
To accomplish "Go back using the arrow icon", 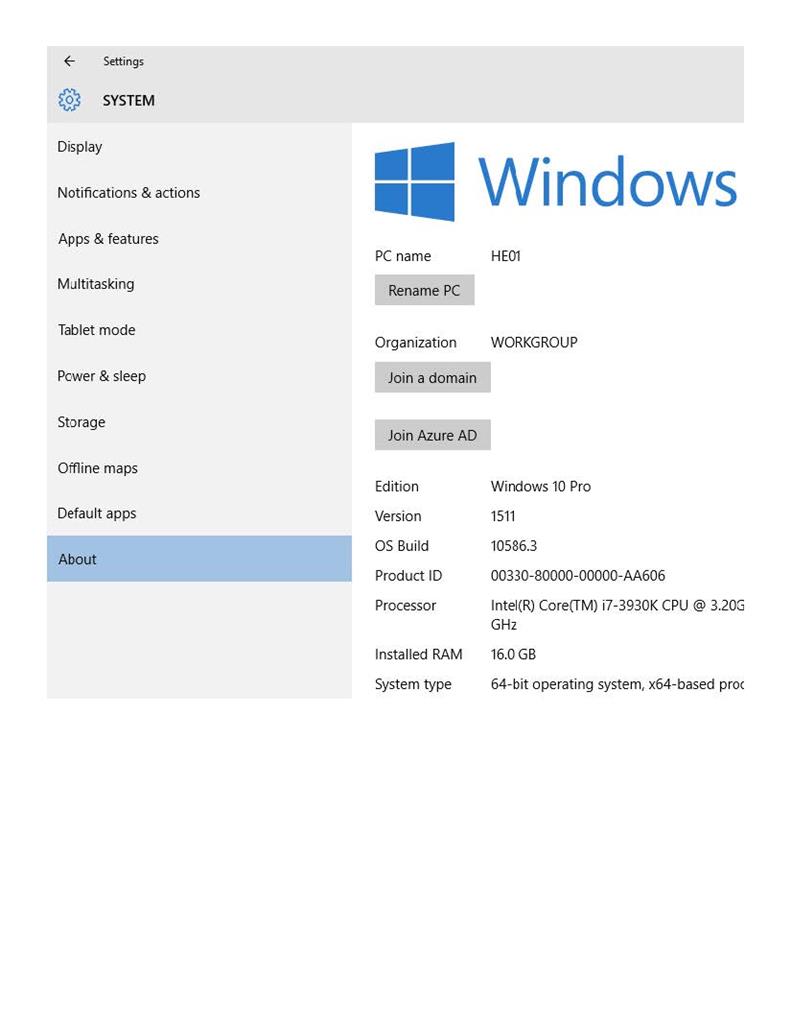I will [x=69, y=61].
